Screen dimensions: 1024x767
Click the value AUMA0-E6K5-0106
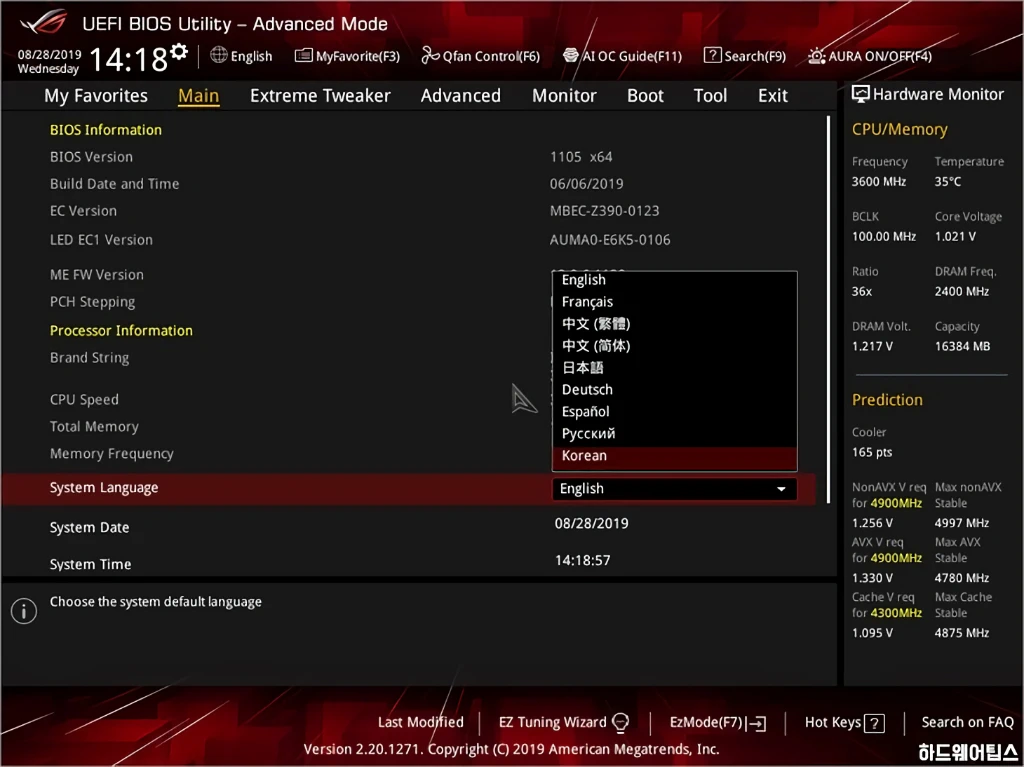610,240
